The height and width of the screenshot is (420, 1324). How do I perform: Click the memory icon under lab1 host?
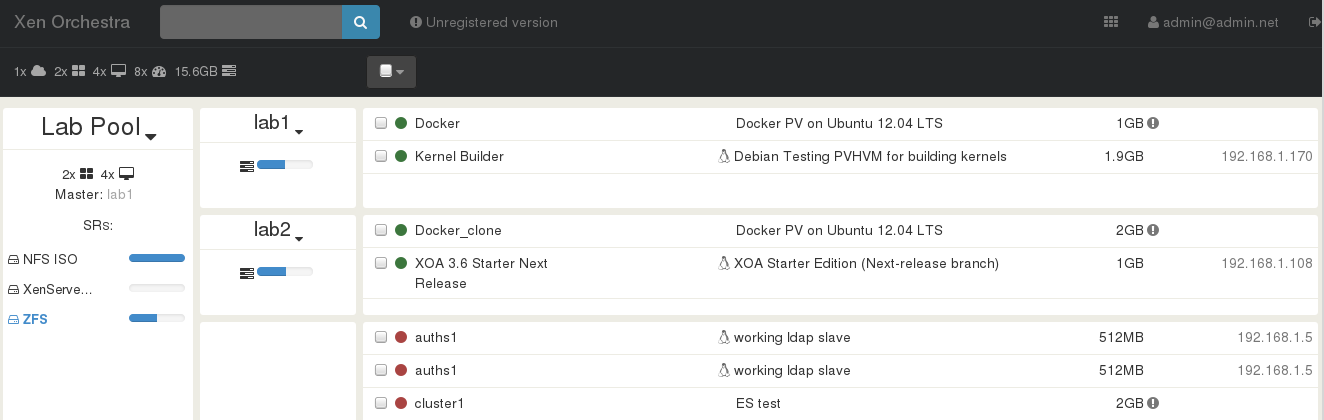[x=246, y=165]
